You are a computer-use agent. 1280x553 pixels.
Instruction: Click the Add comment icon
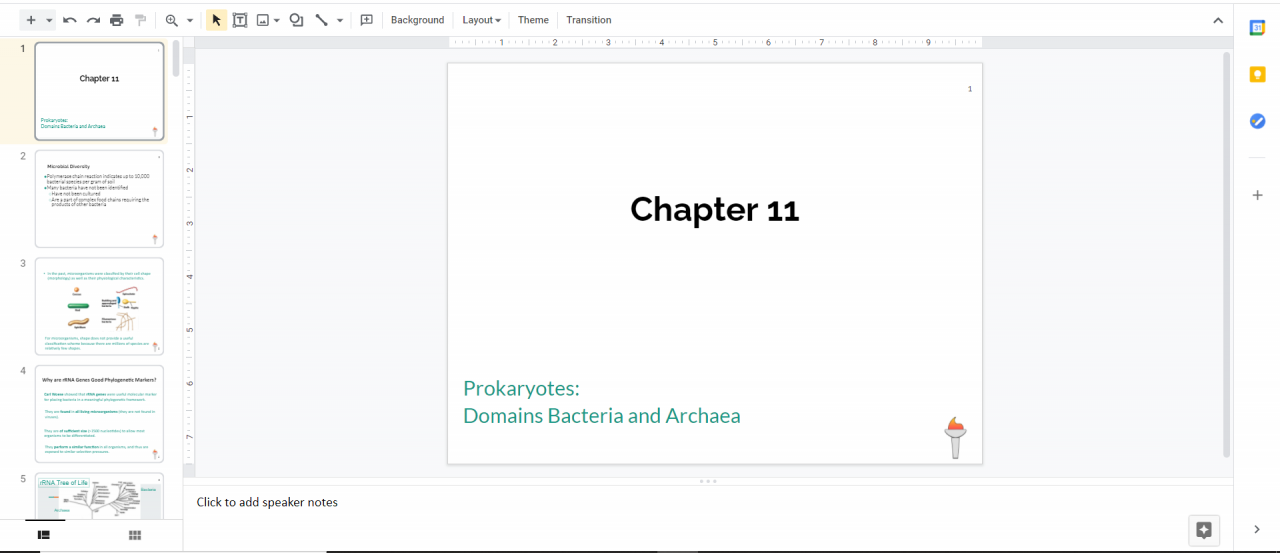pyautogui.click(x=366, y=20)
